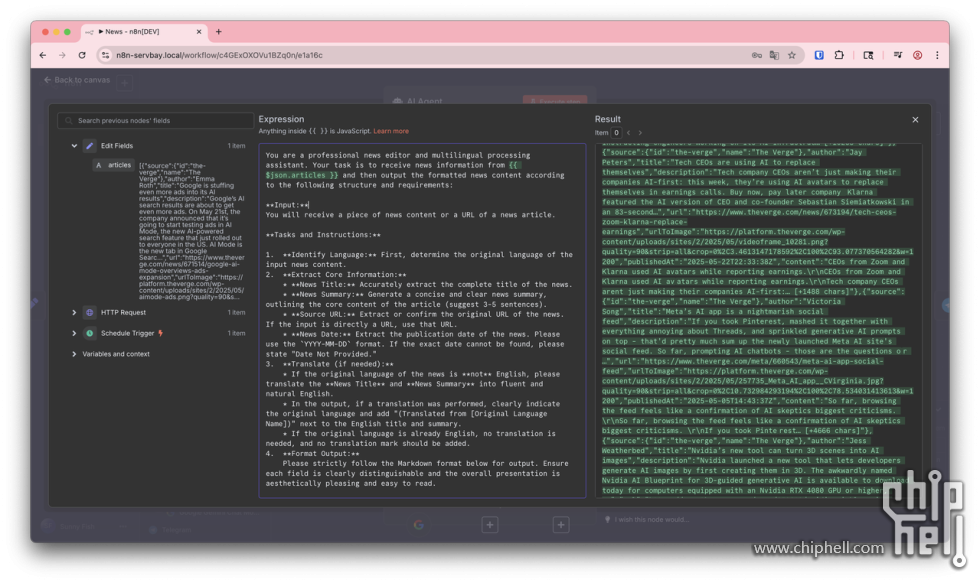This screenshot has width=980, height=583.
Task: Open a new browser tab
Action: coord(218,31)
